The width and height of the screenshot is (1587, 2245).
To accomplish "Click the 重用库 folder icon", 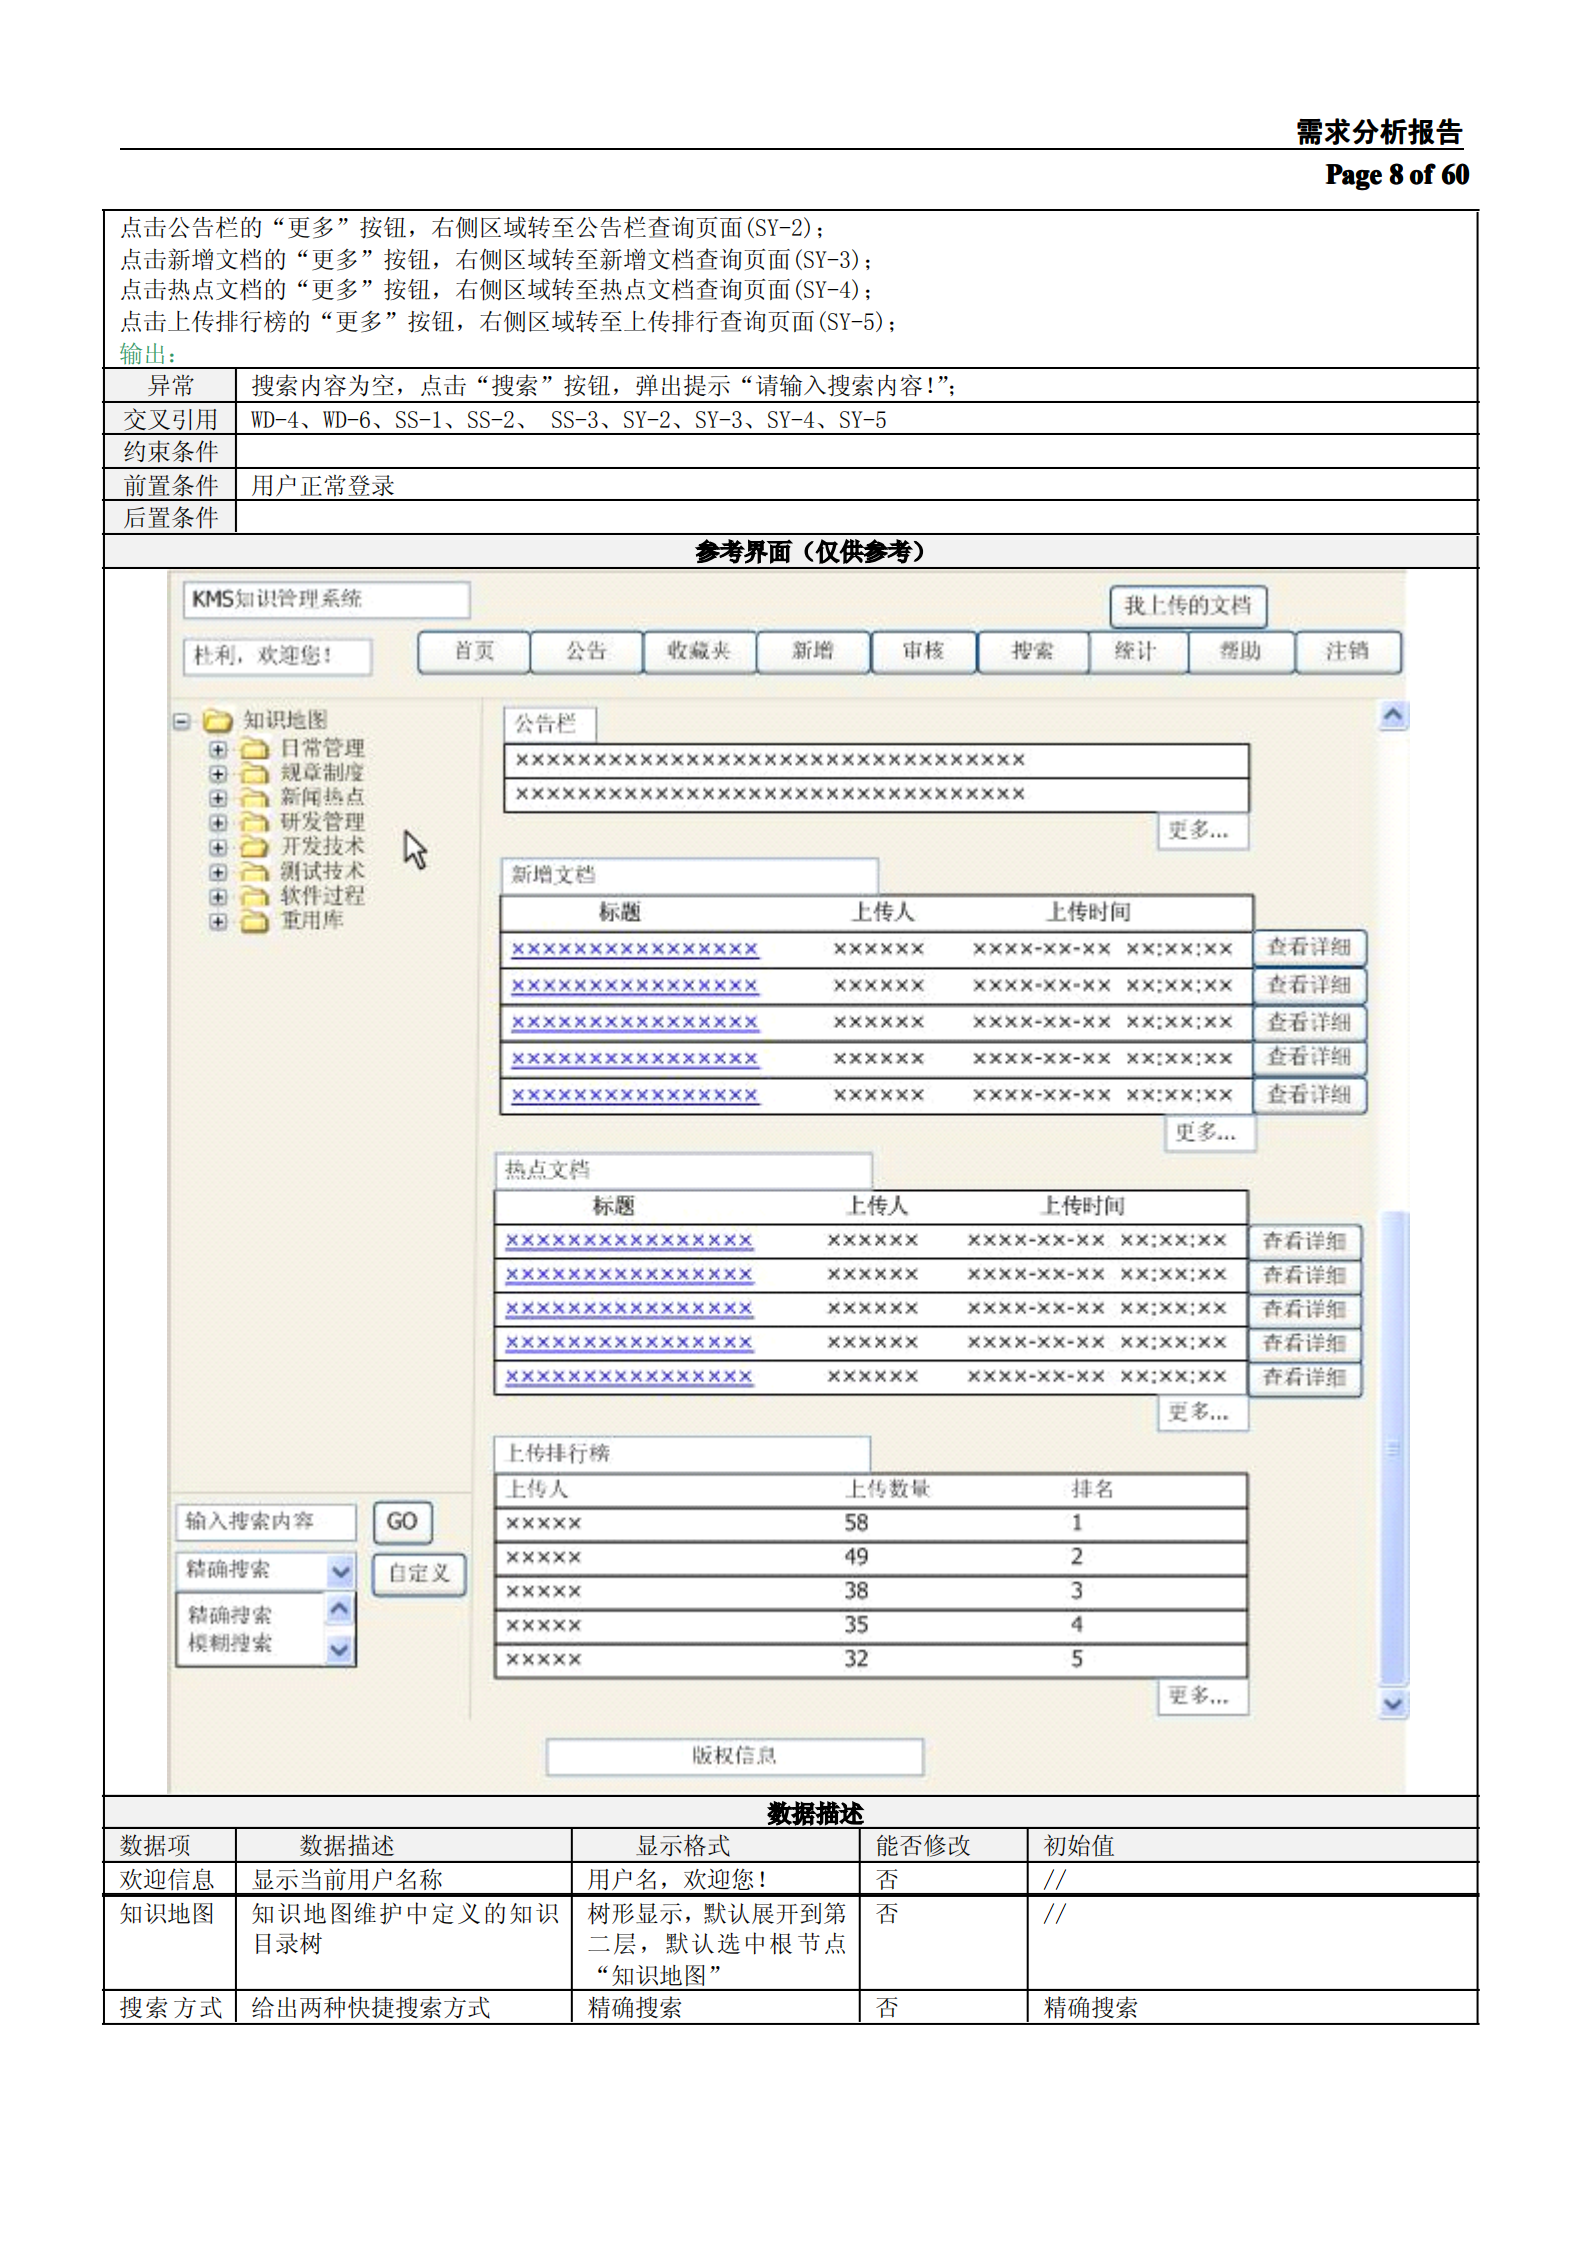I will pyautogui.click(x=255, y=921).
